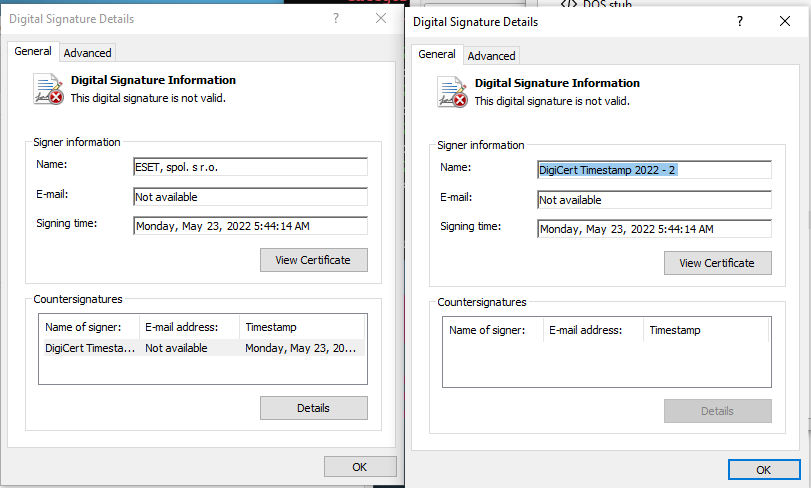The image size is (811, 488).
Task: Click View Certificate for DigiCert Timestamp signer
Action: (717, 263)
